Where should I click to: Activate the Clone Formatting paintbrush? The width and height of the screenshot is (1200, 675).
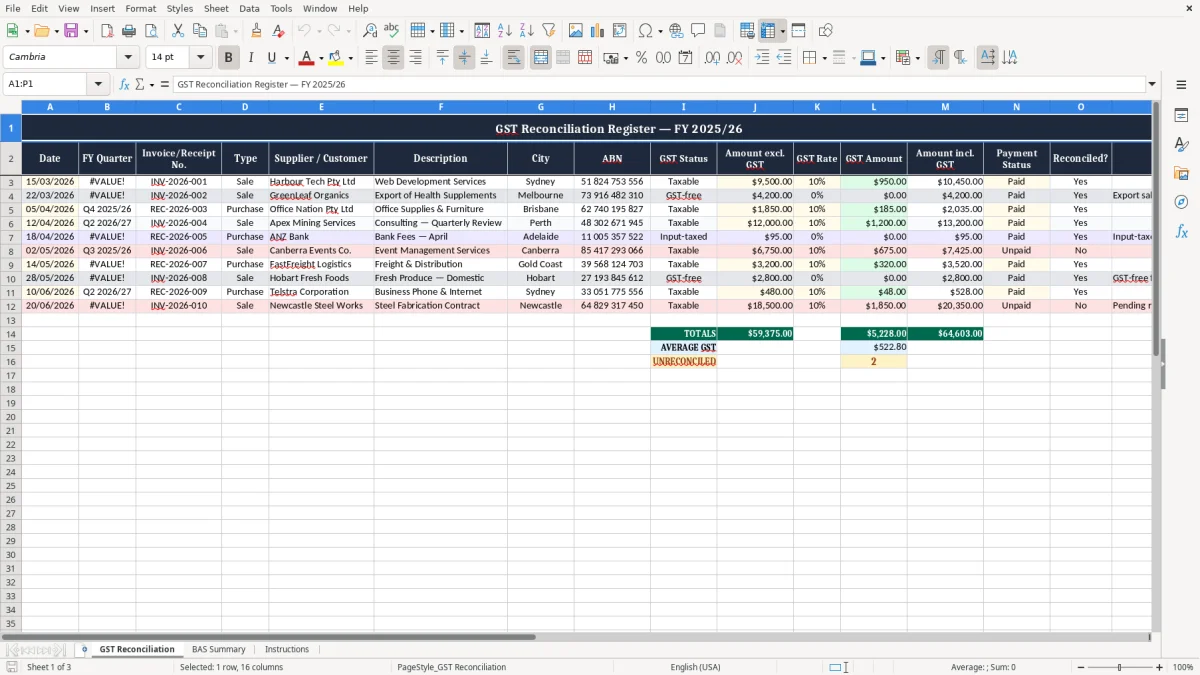(x=256, y=31)
